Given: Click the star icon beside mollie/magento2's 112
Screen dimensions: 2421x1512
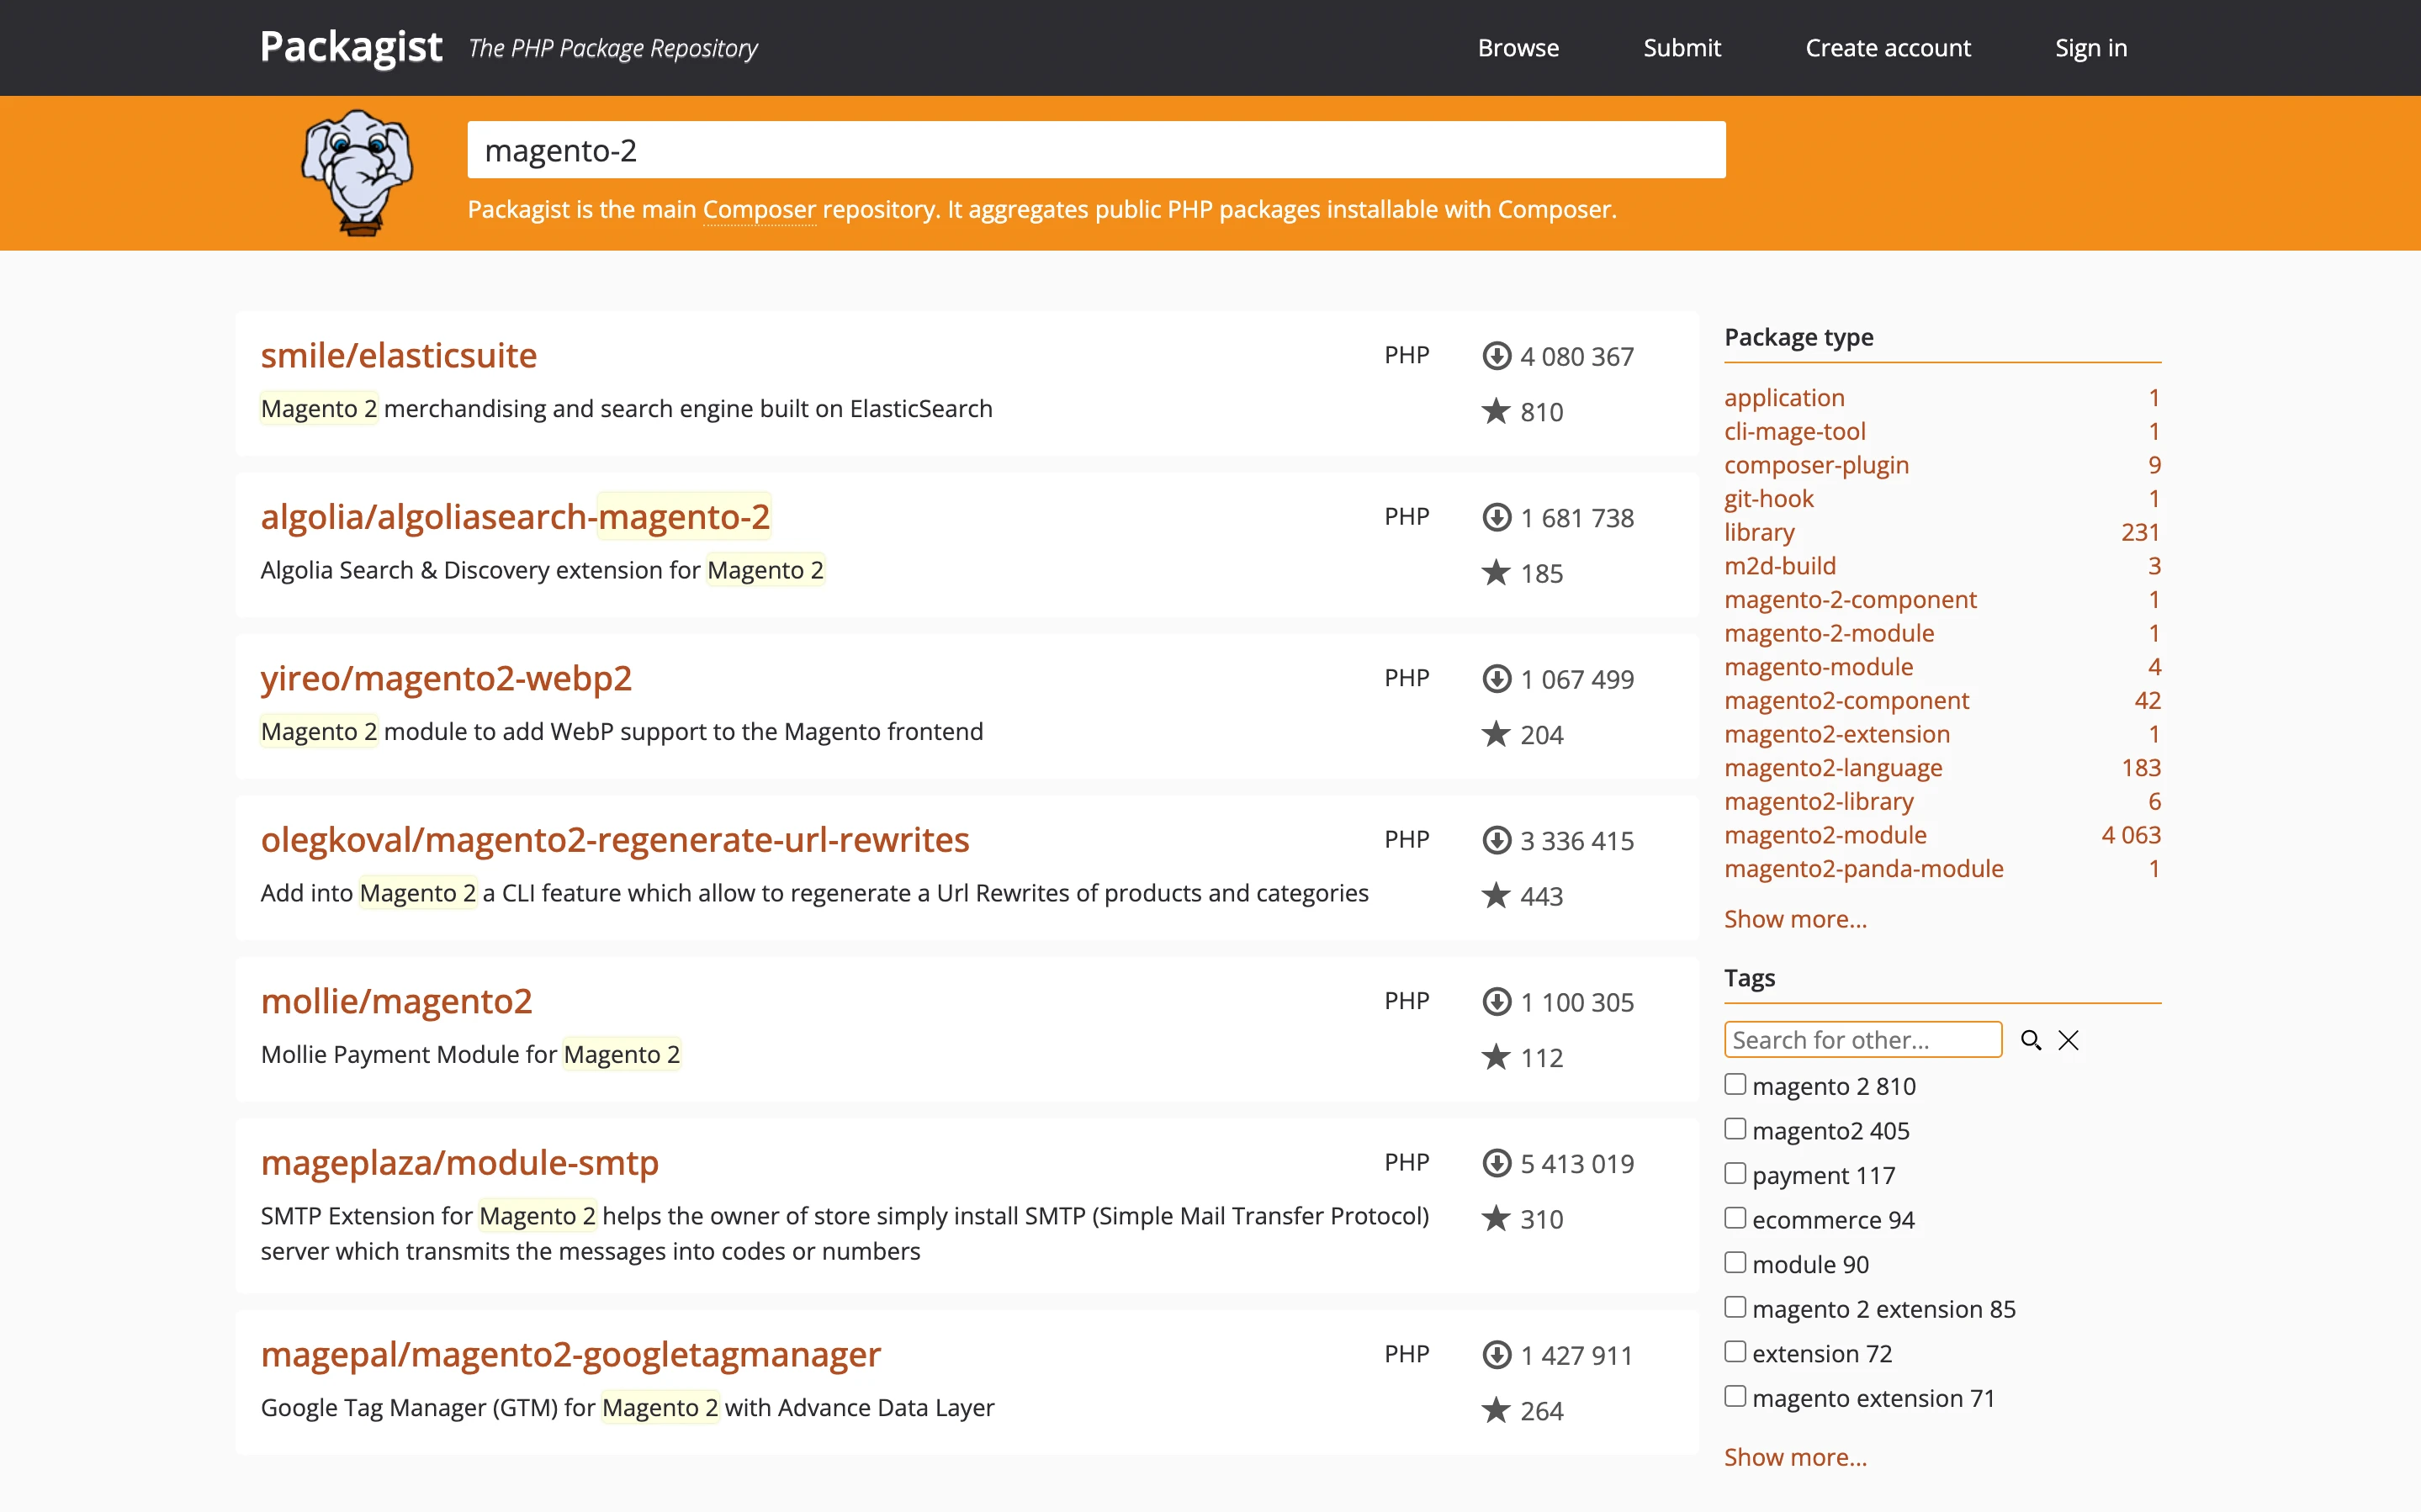Looking at the screenshot, I should [x=1496, y=1056].
